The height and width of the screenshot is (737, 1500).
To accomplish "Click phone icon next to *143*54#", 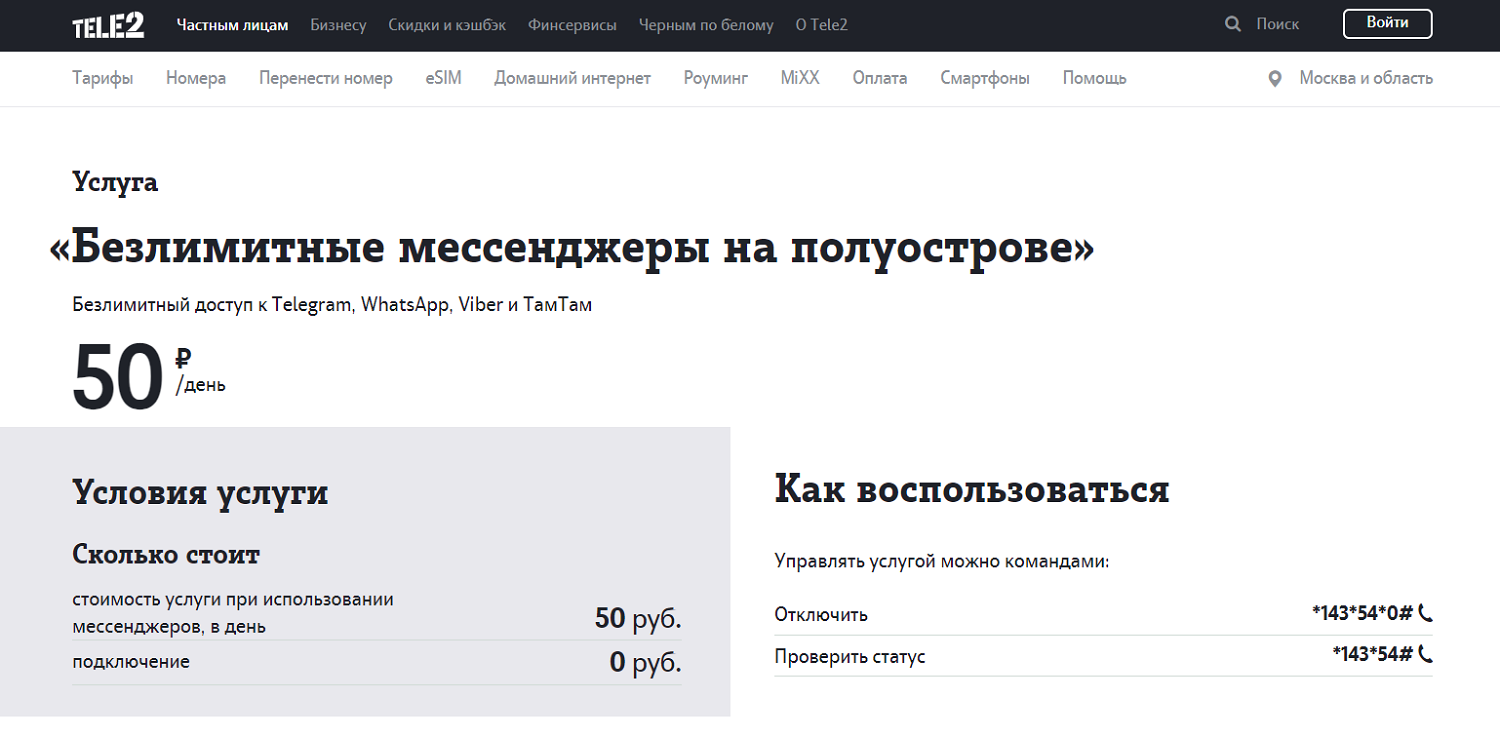I will [1425, 655].
